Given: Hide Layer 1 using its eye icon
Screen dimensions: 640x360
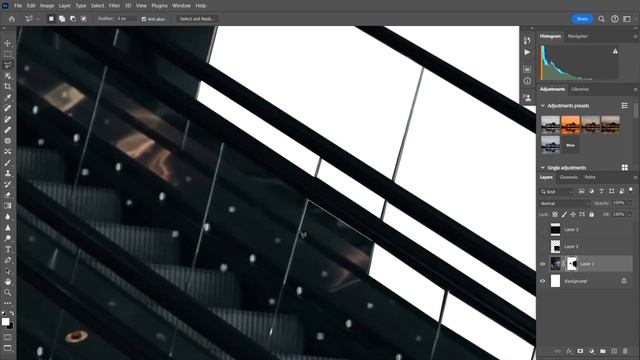Looking at the screenshot, I should coord(542,264).
